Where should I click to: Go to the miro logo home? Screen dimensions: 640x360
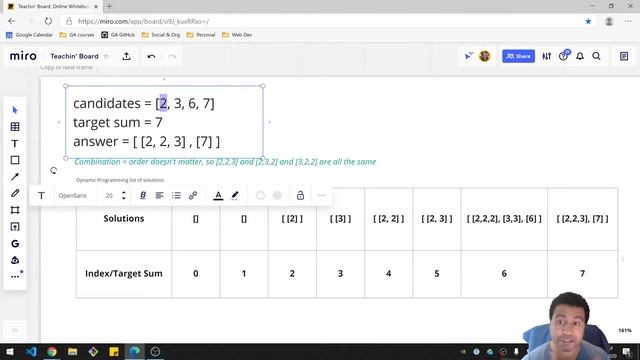[23, 56]
